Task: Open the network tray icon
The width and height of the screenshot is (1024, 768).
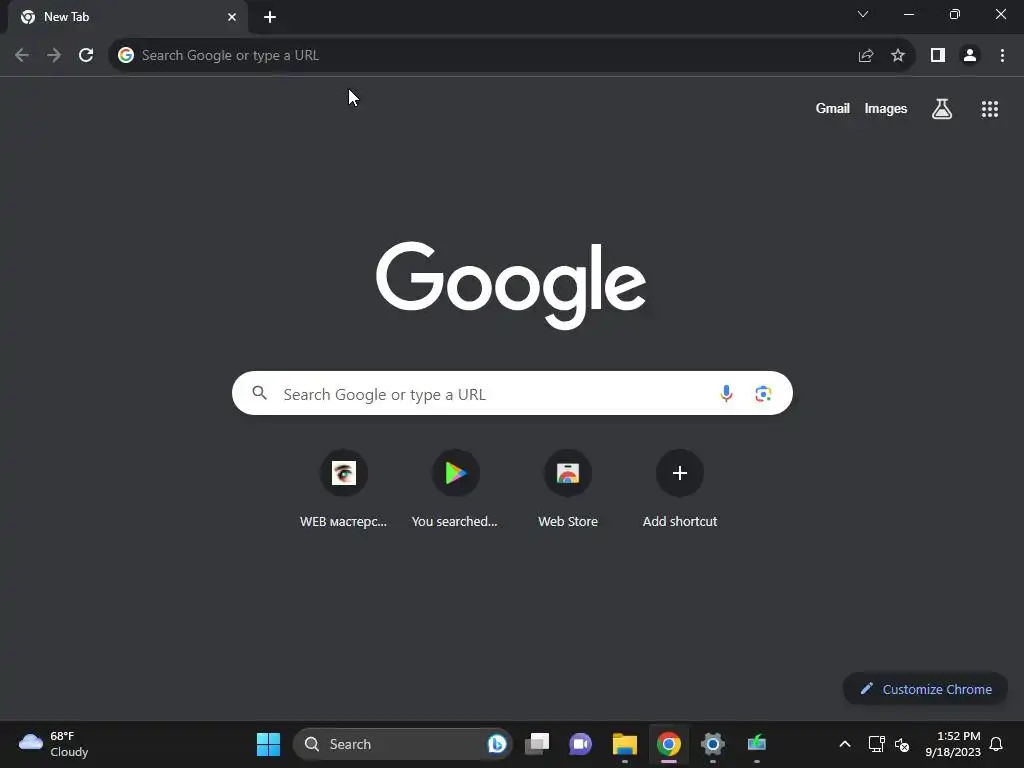Action: pyautogui.click(x=876, y=744)
